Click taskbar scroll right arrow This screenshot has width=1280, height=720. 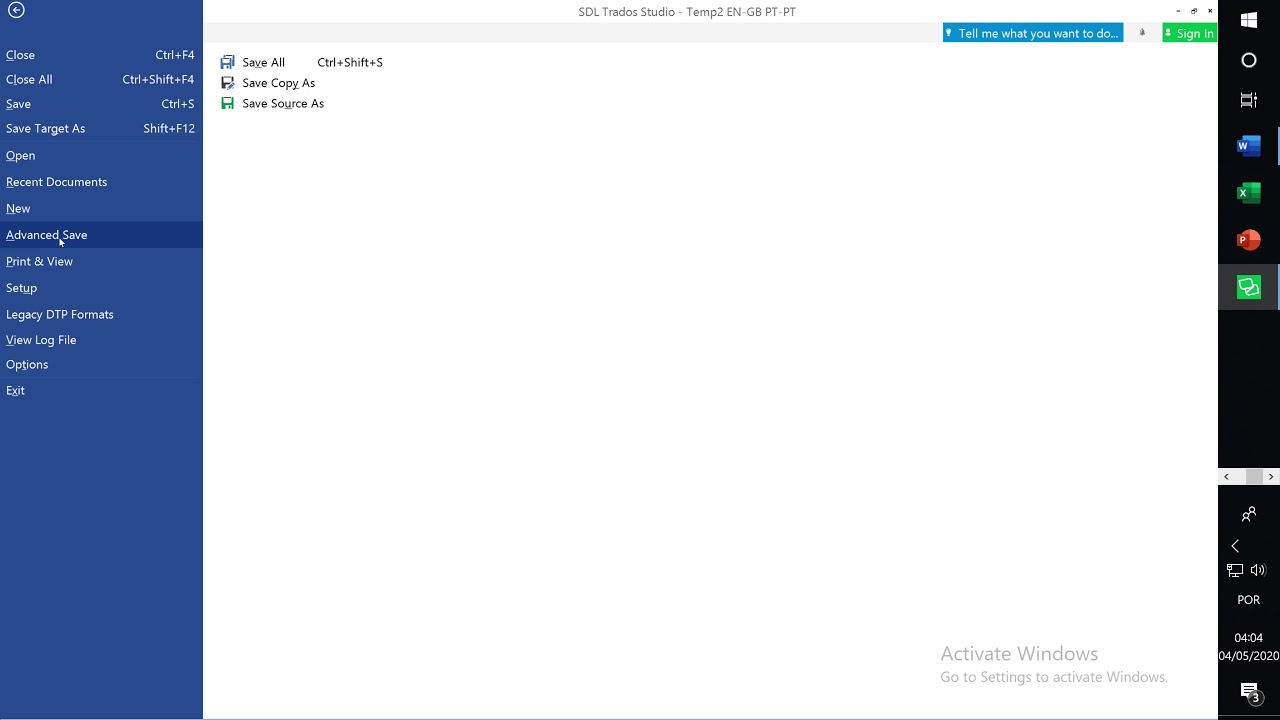[x=1271, y=477]
